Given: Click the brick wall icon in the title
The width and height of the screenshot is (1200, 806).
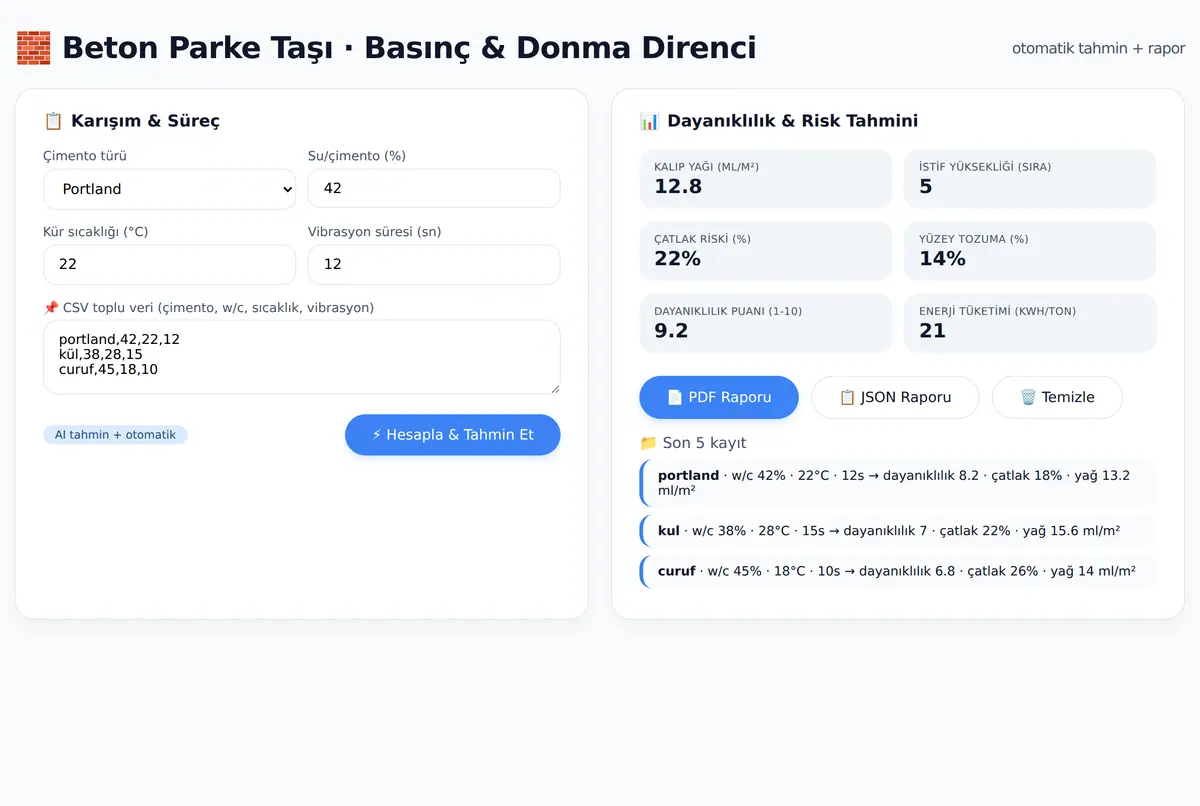Looking at the screenshot, I should point(35,48).
